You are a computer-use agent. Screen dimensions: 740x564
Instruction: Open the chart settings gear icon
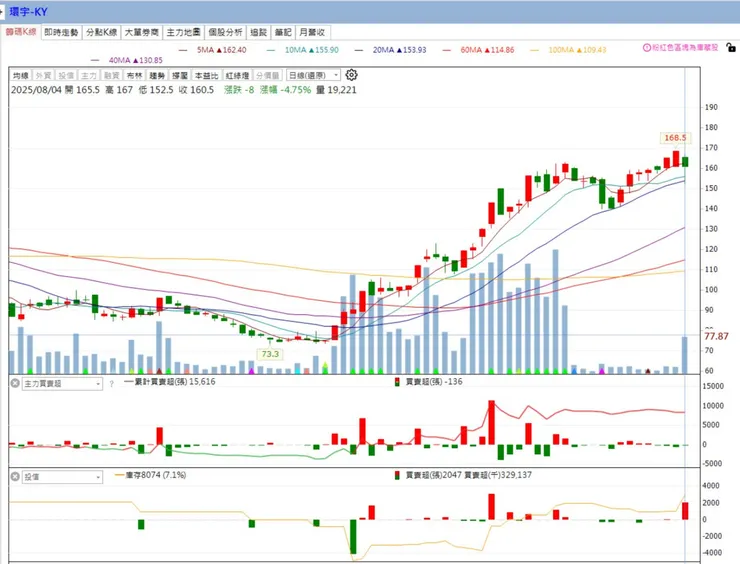click(351, 75)
